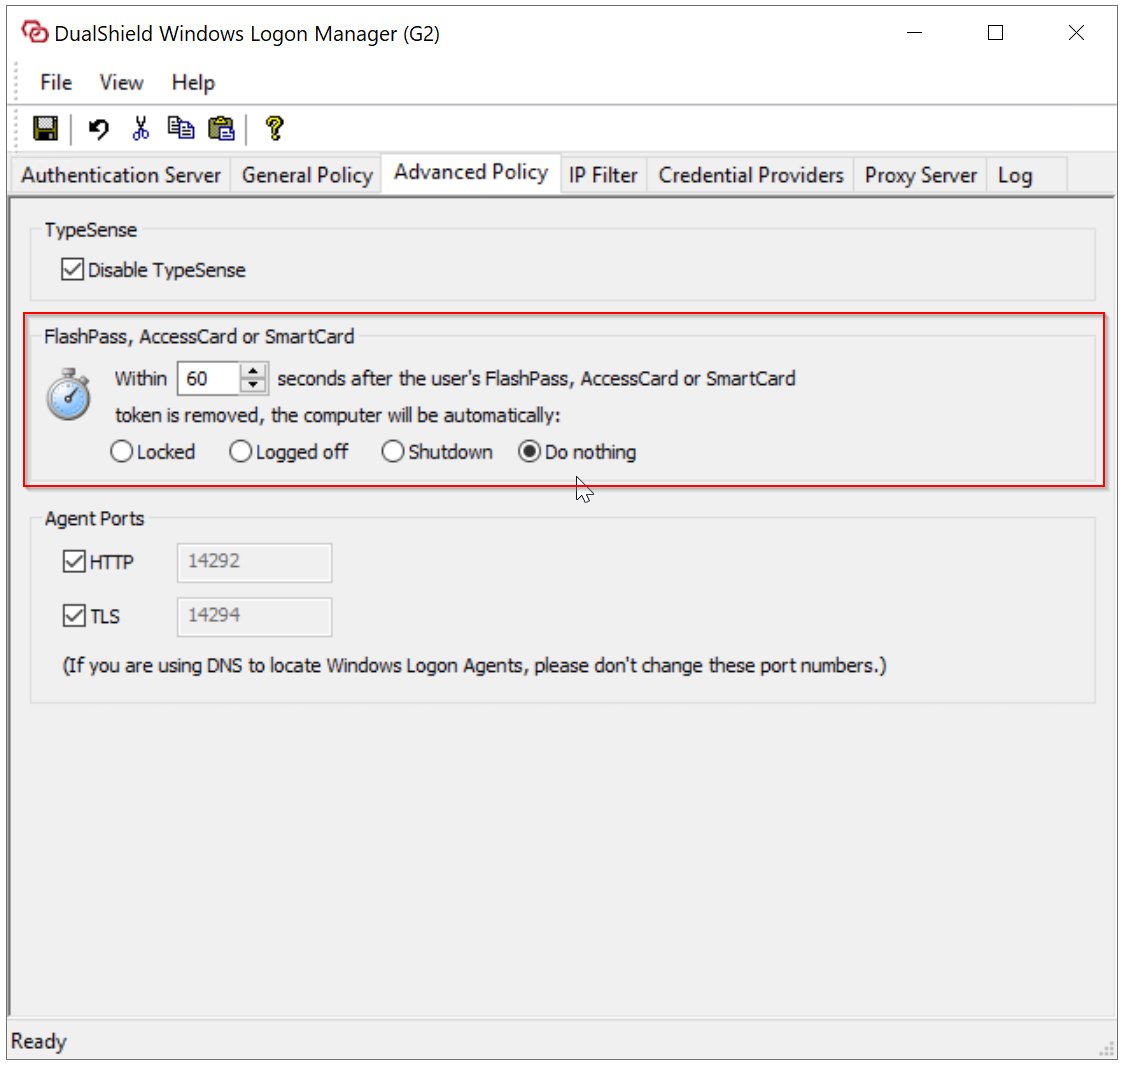
Task: Click the yellow Help question mark icon
Action: click(x=274, y=128)
